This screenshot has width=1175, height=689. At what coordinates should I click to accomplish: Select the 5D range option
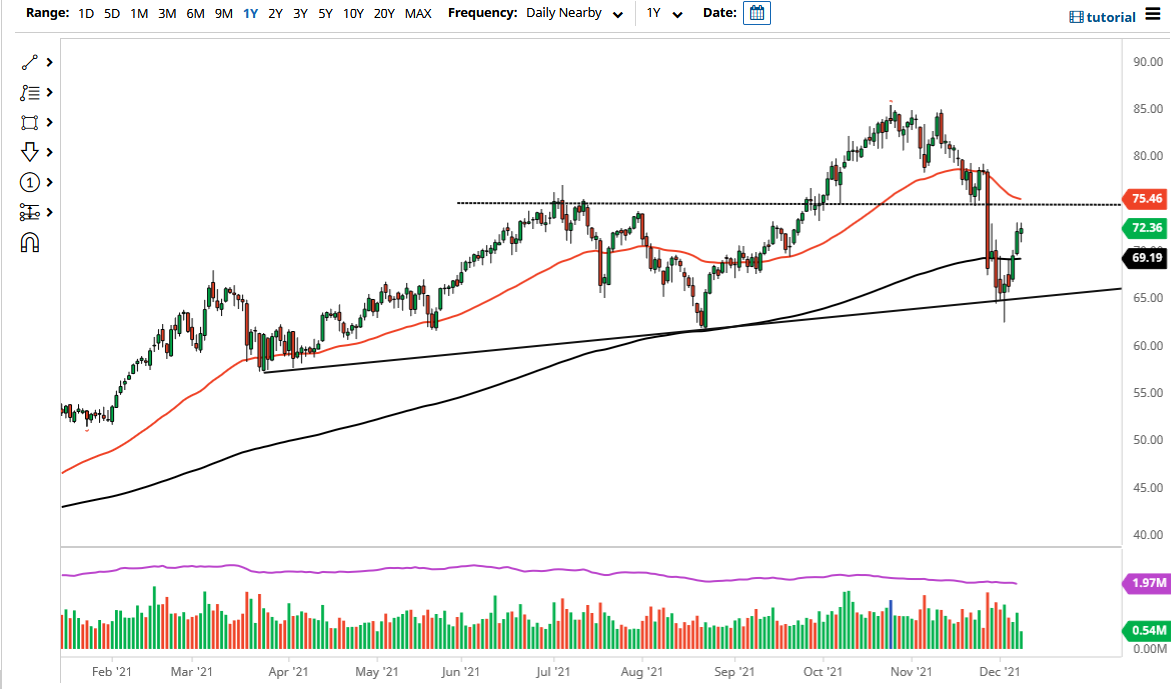pos(111,13)
